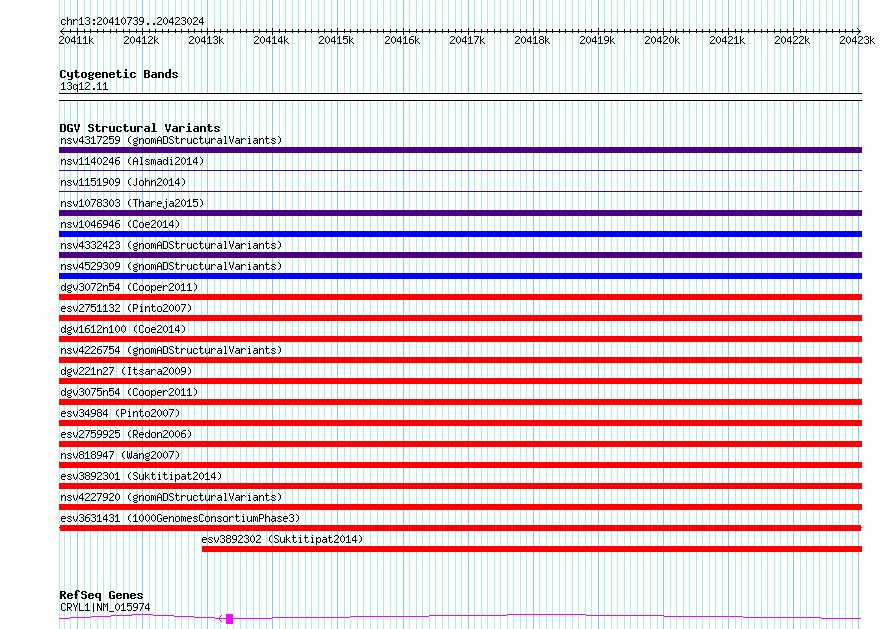Click the nsv818947 (Wang2007) label

120,455
